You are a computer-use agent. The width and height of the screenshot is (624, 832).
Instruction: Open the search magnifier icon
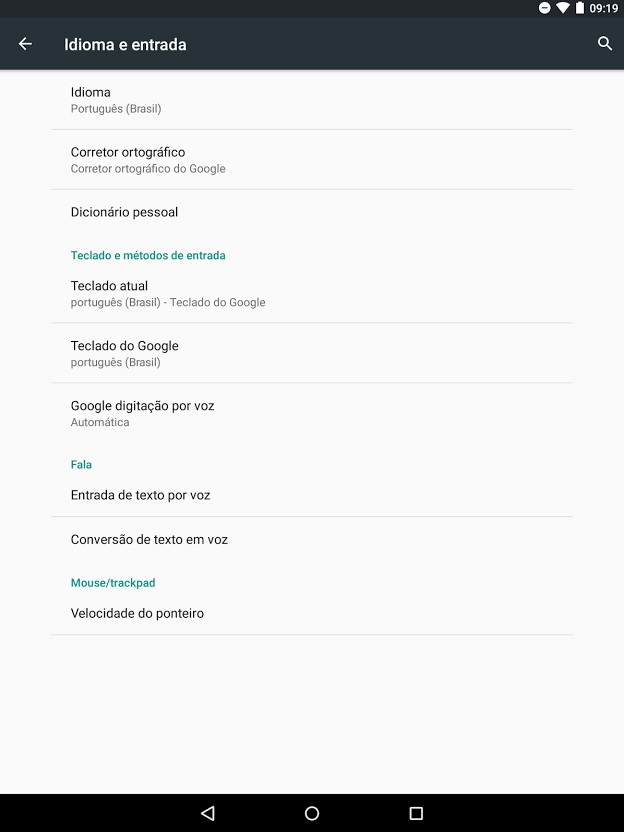(605, 44)
